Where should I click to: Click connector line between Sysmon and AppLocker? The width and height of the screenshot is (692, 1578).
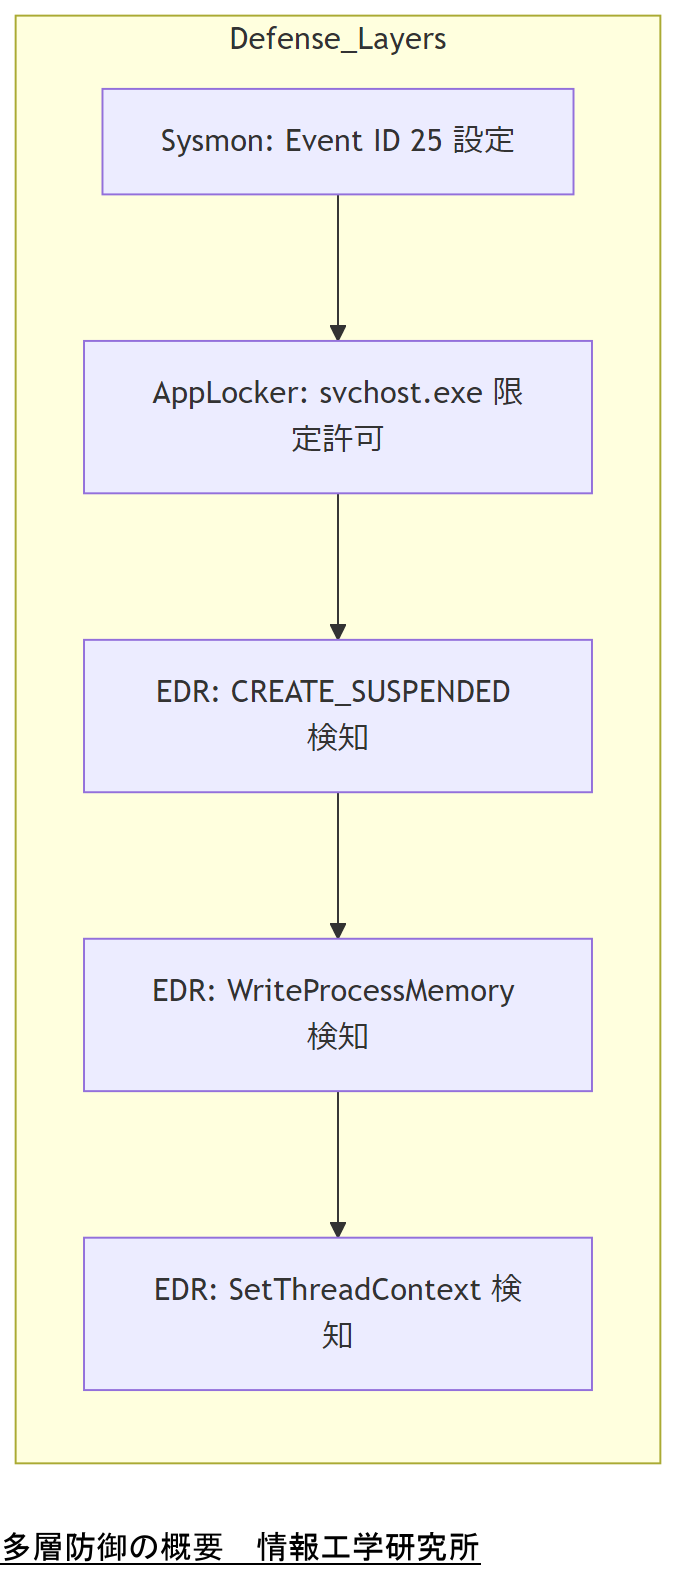[338, 258]
